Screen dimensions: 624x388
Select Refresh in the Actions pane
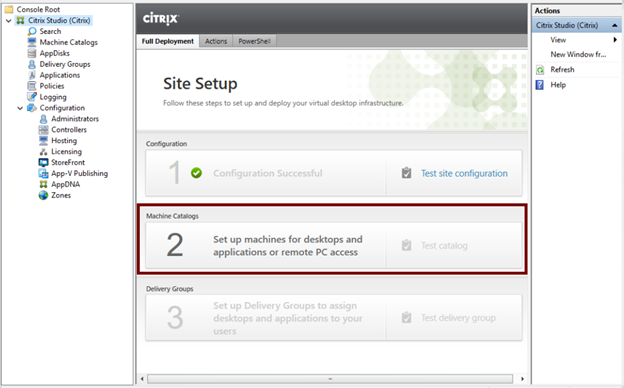pyautogui.click(x=562, y=70)
